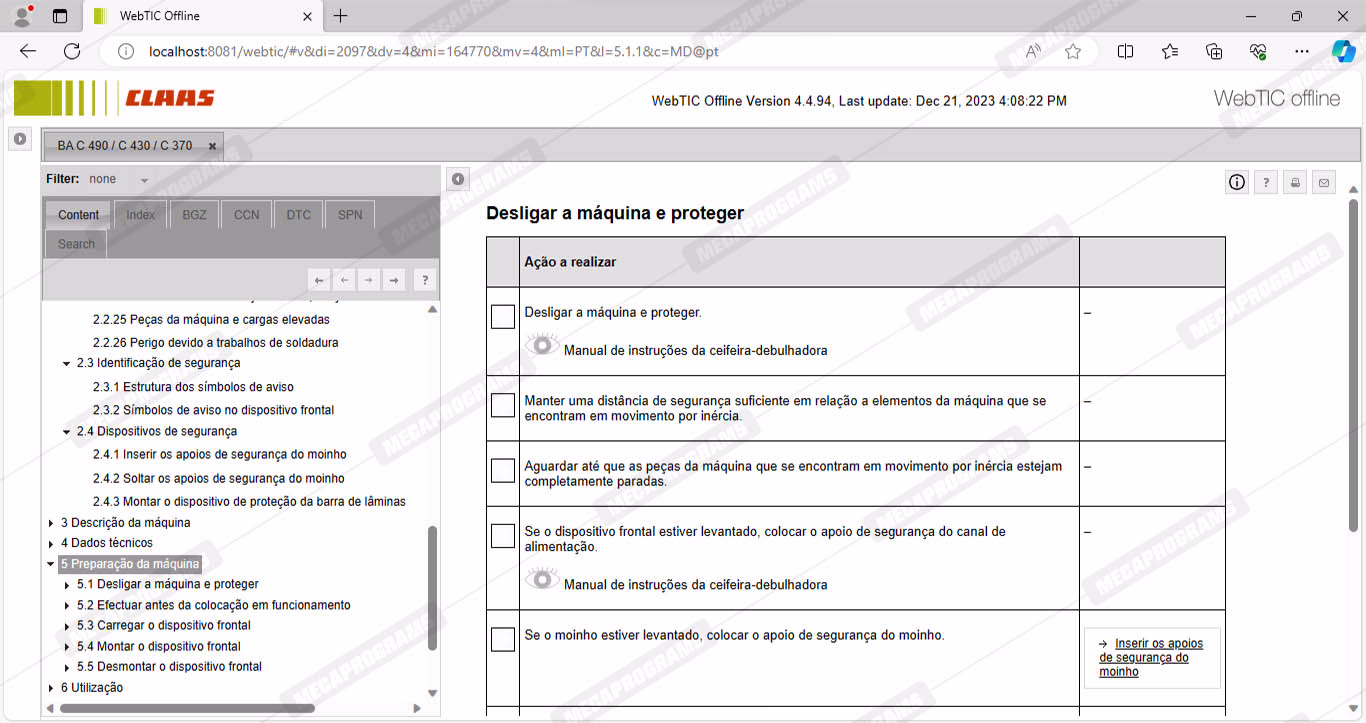Print the current document page
This screenshot has height=723, width=1366.
(1295, 182)
